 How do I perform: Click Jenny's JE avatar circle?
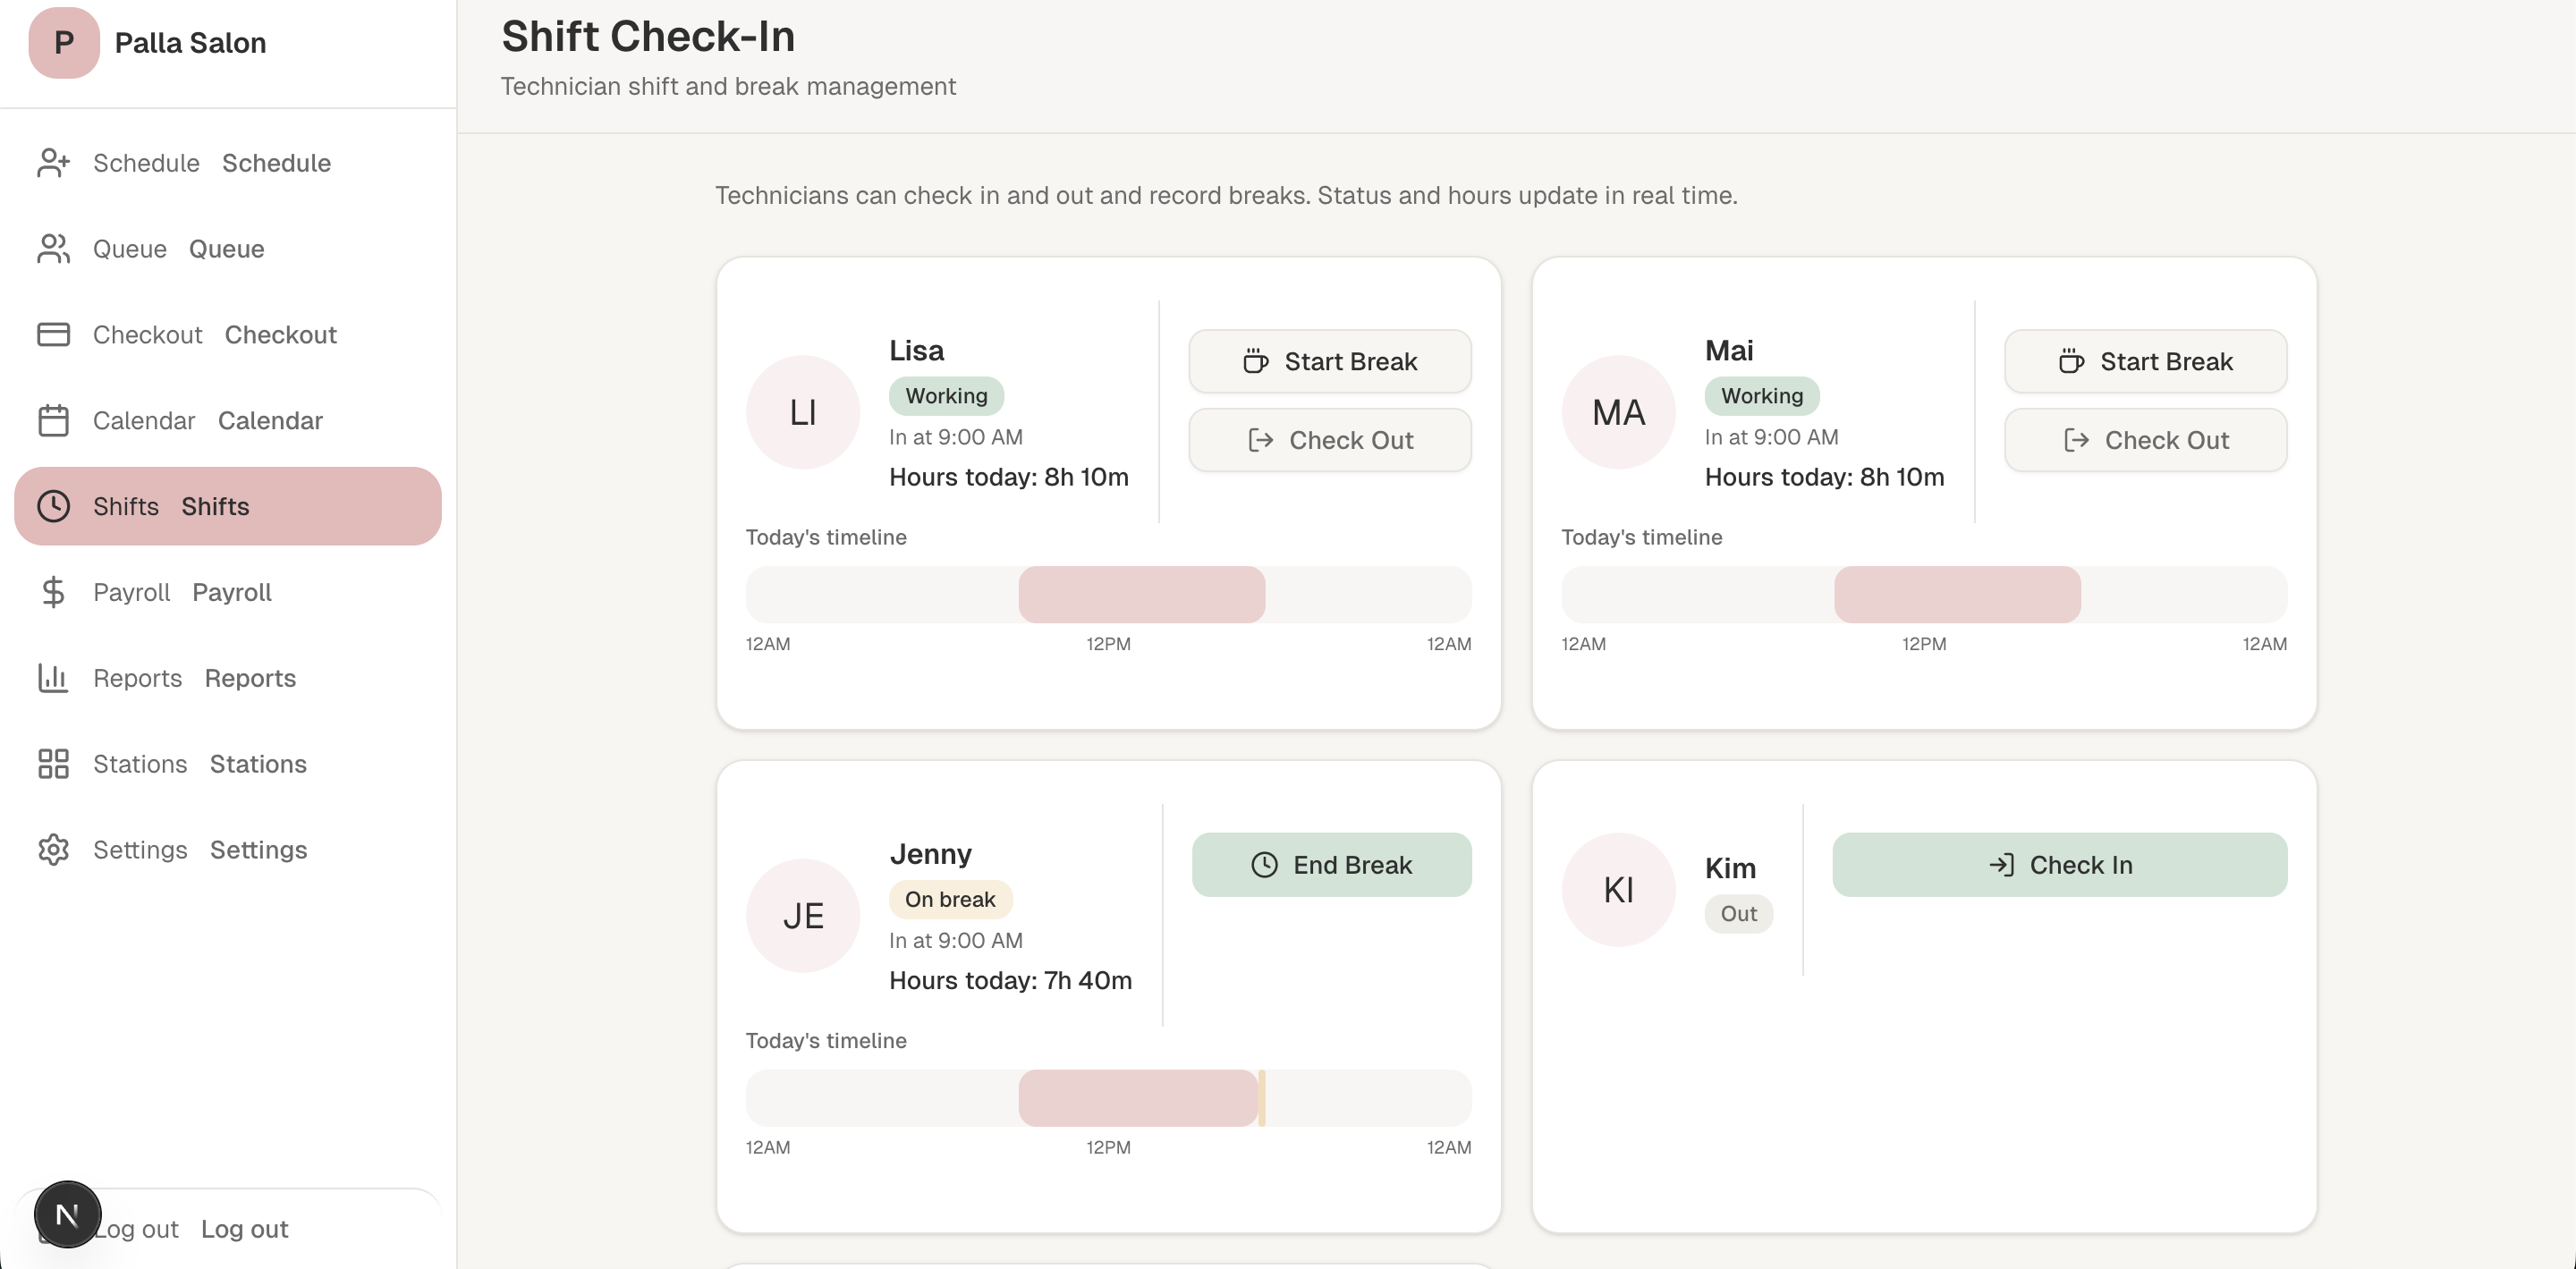click(803, 916)
